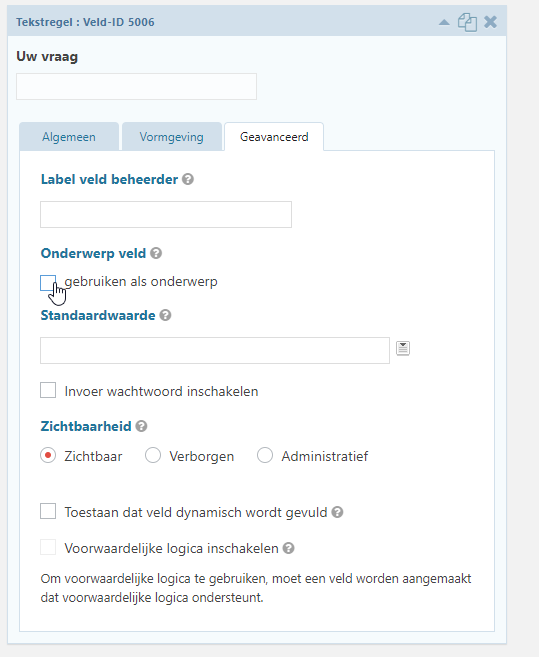This screenshot has width=539, height=657.
Task: Tick 'Toestaan dat veld dynamisch wordt gevuld'
Action: 48,511
